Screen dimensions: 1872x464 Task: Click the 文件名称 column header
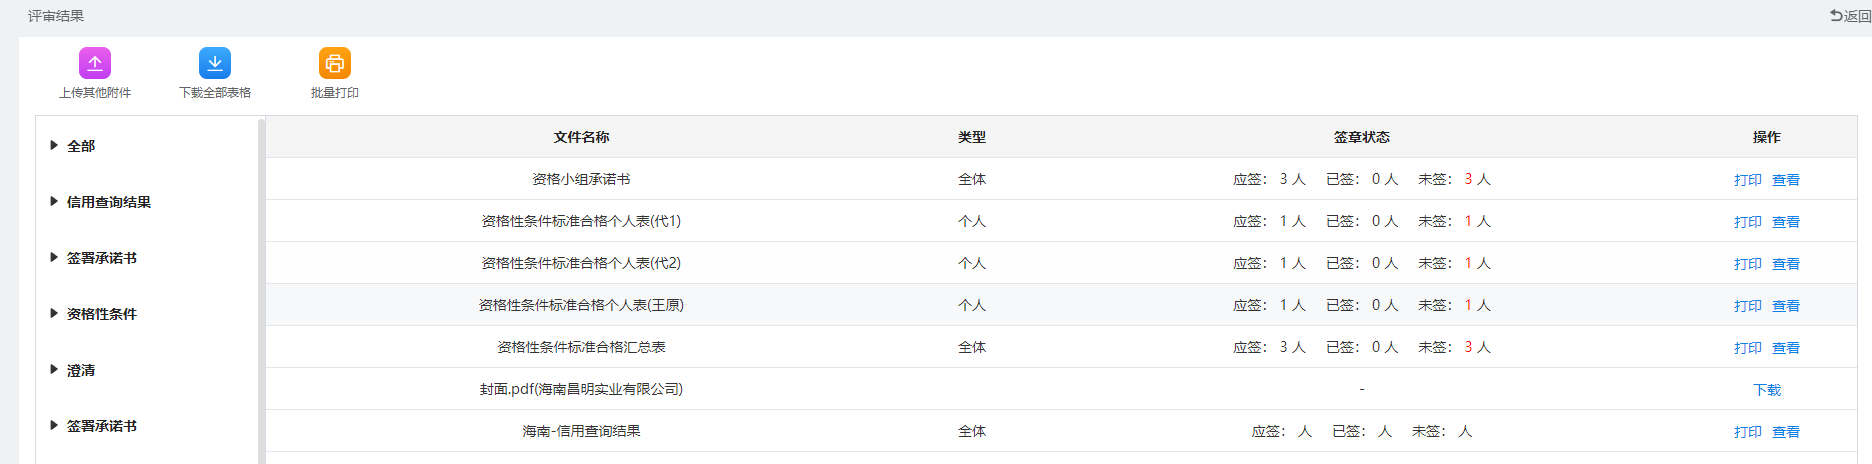point(581,137)
